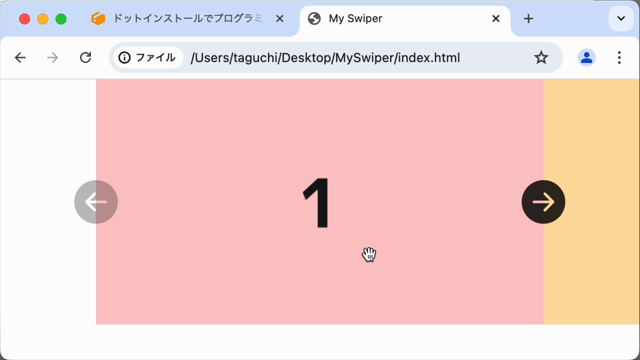640x360 pixels.
Task: Click the yellow macOS minimize button
Action: [43, 19]
